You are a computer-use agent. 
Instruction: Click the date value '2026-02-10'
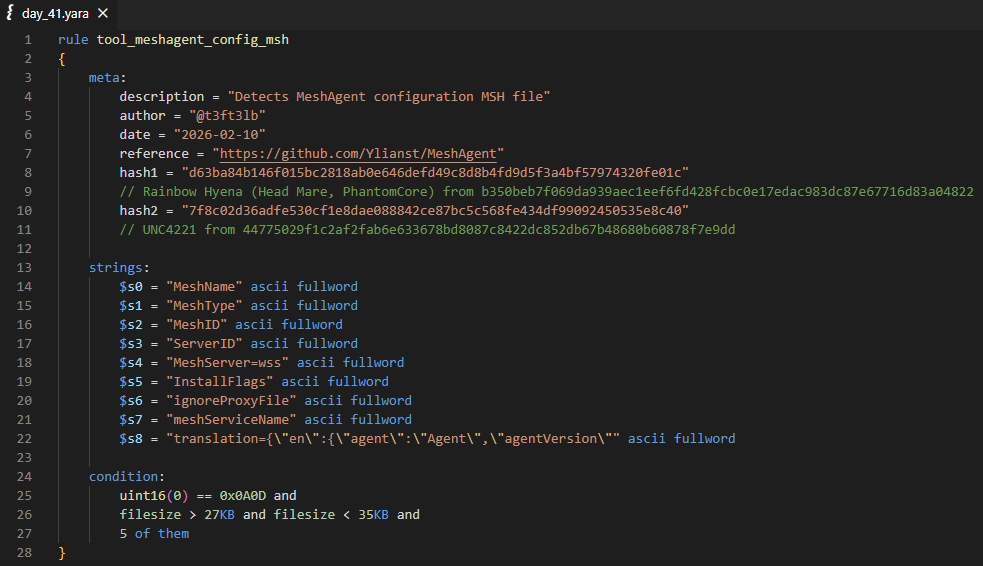tap(219, 135)
